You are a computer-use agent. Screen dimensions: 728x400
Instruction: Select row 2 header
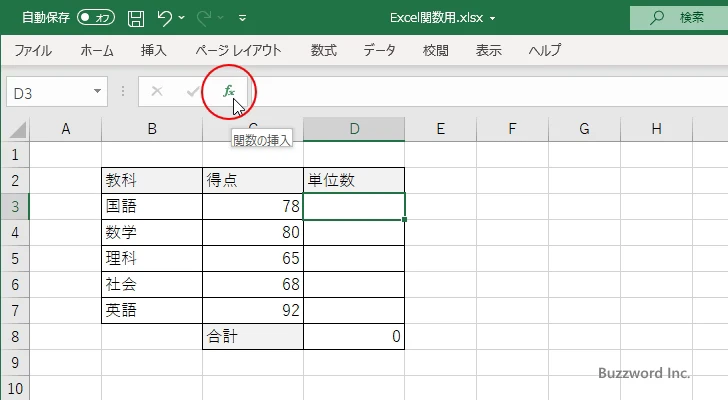[x=15, y=180]
